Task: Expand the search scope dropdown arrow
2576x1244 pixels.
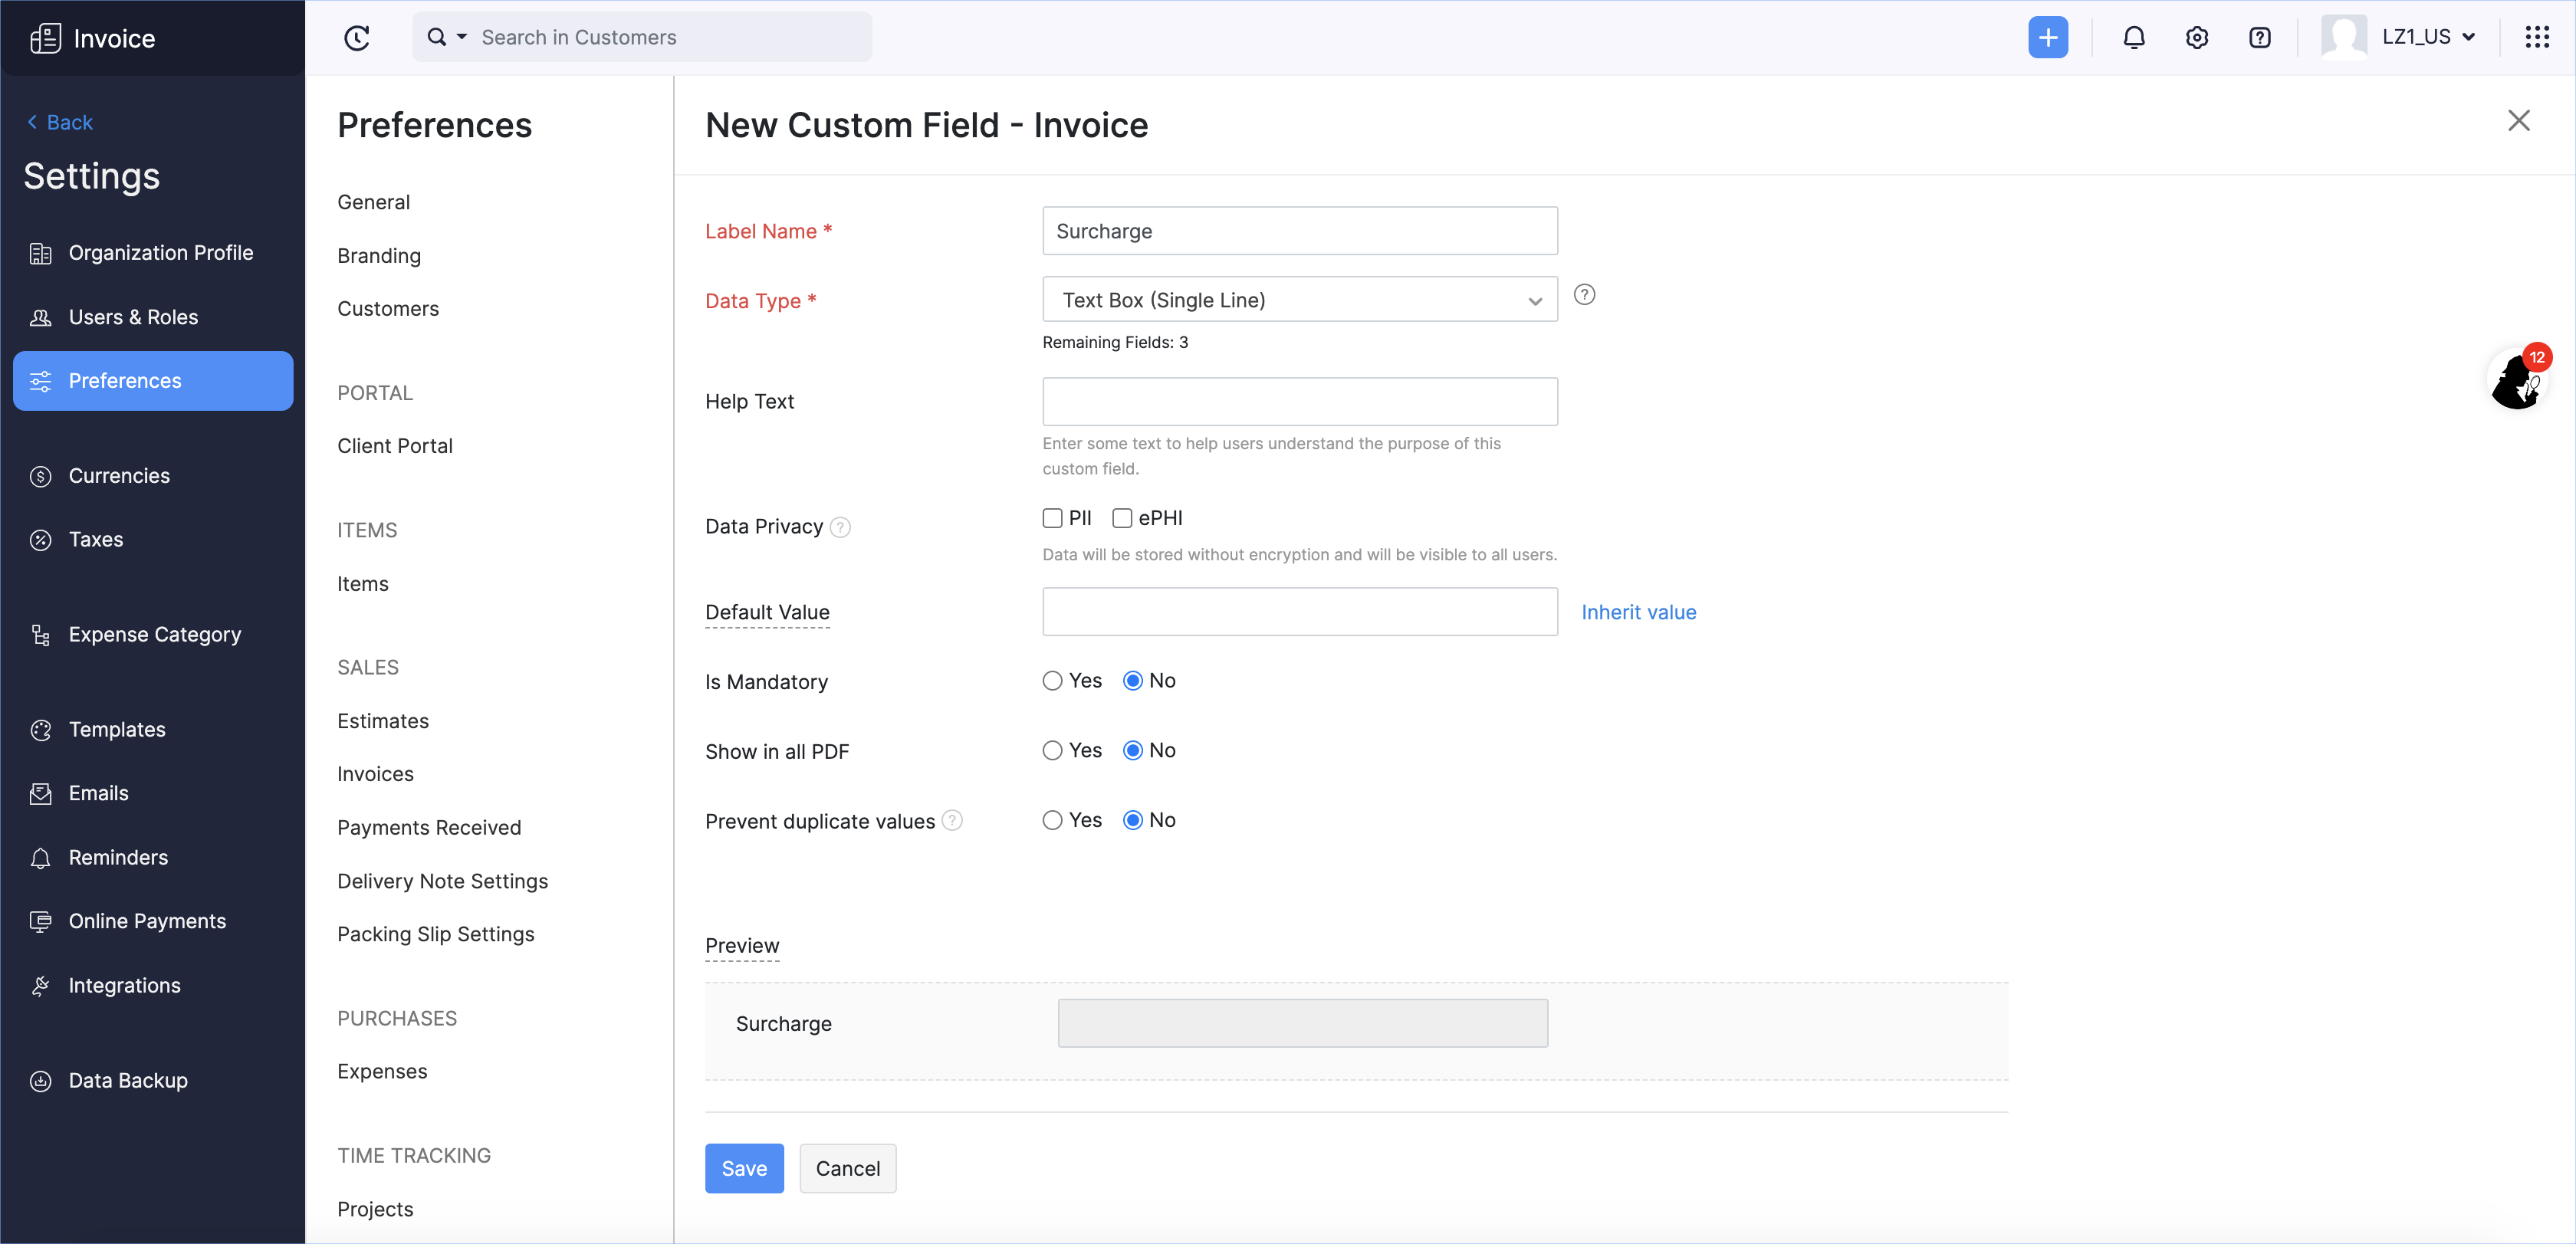Action: [x=462, y=37]
